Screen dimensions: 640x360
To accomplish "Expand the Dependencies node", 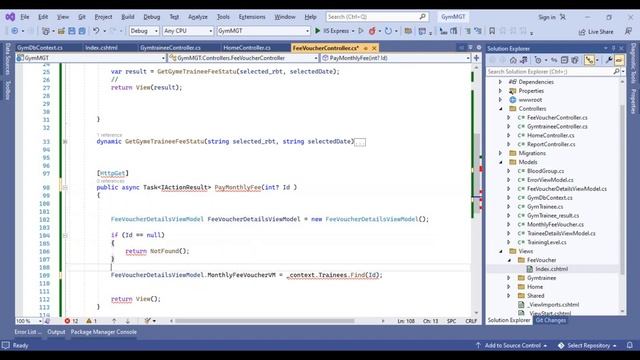I will point(500,82).
